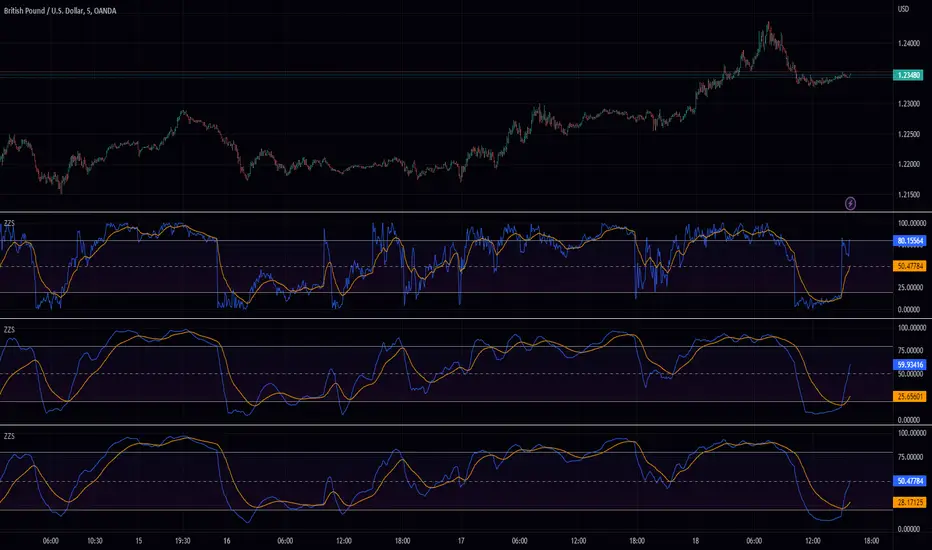This screenshot has width=932, height=550.
Task: Click the 19:30 time axis label
Action: click(182, 541)
